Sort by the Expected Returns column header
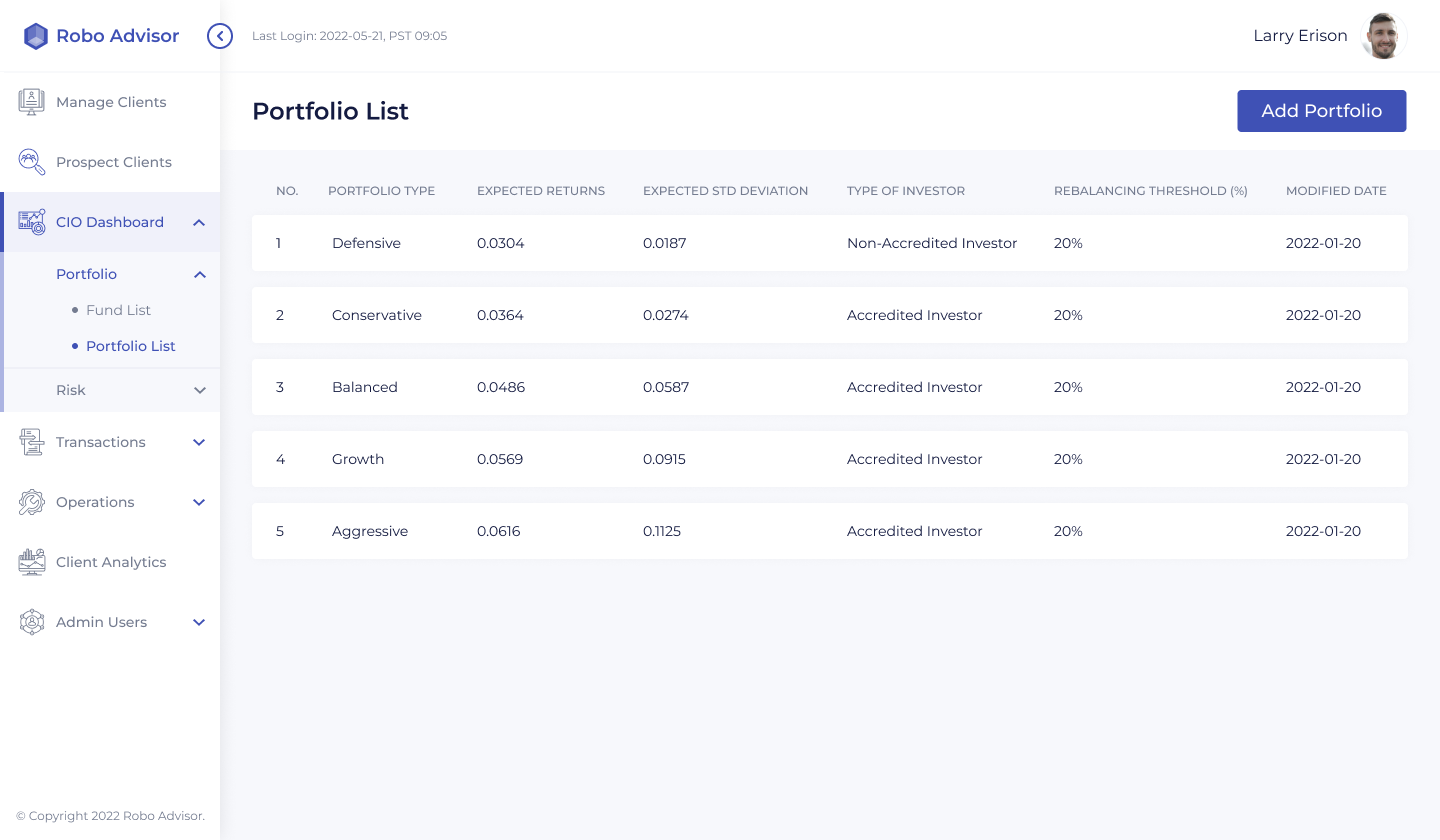1440x840 pixels. pos(540,191)
